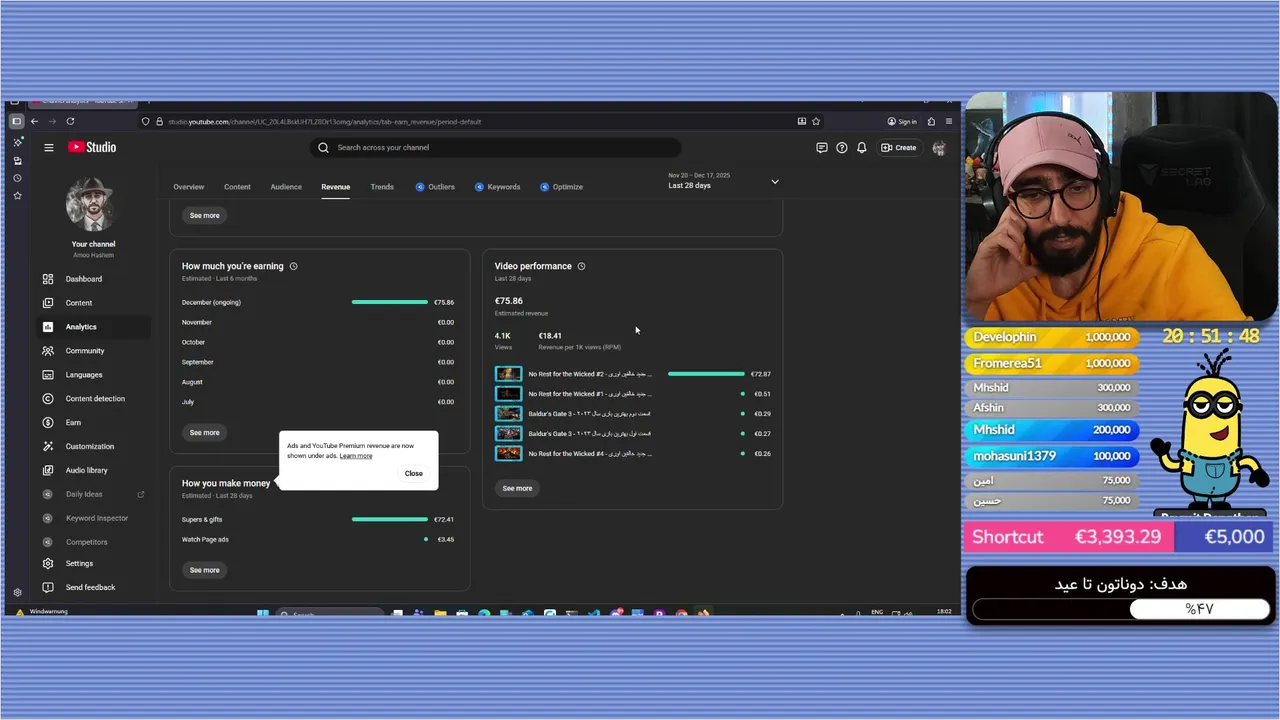Open the comments inbox icon in header
Viewport: 1280px width, 720px height.
[822, 147]
